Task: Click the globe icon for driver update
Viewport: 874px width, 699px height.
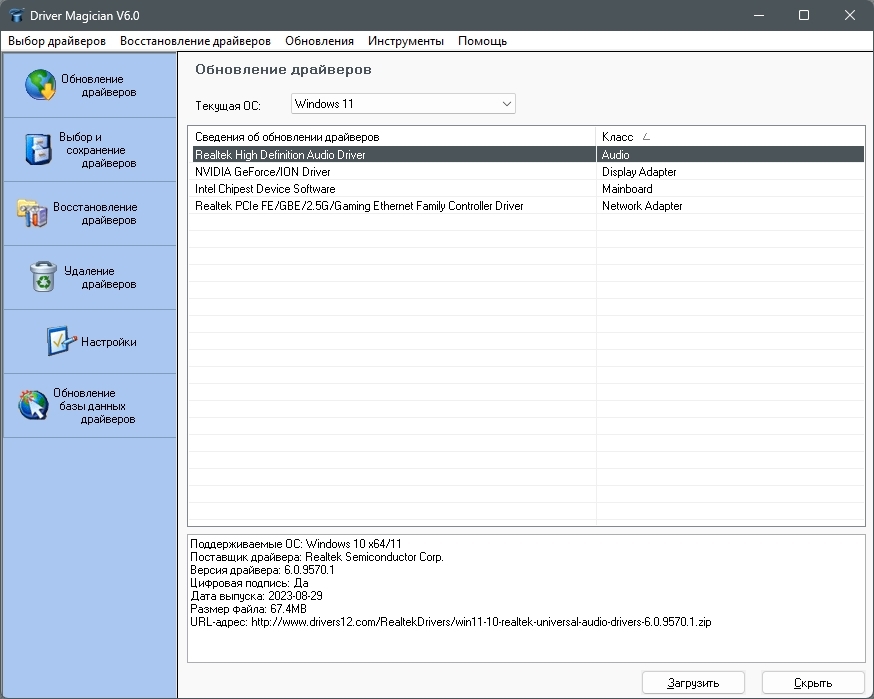Action: [40, 85]
